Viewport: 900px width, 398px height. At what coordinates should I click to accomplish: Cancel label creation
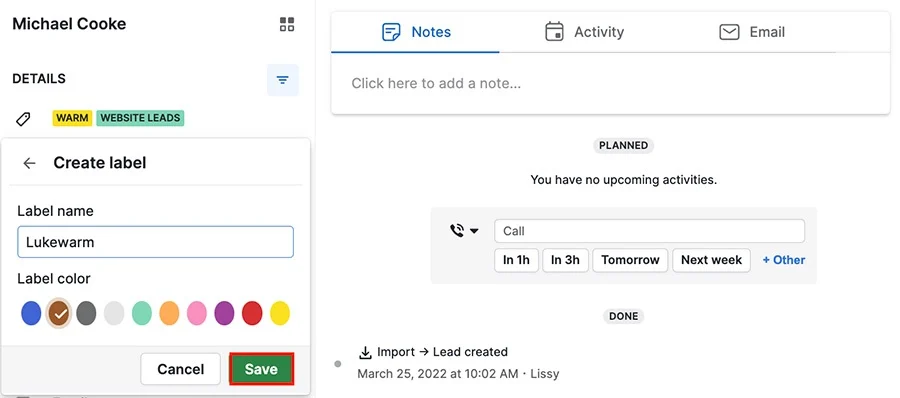(x=180, y=369)
